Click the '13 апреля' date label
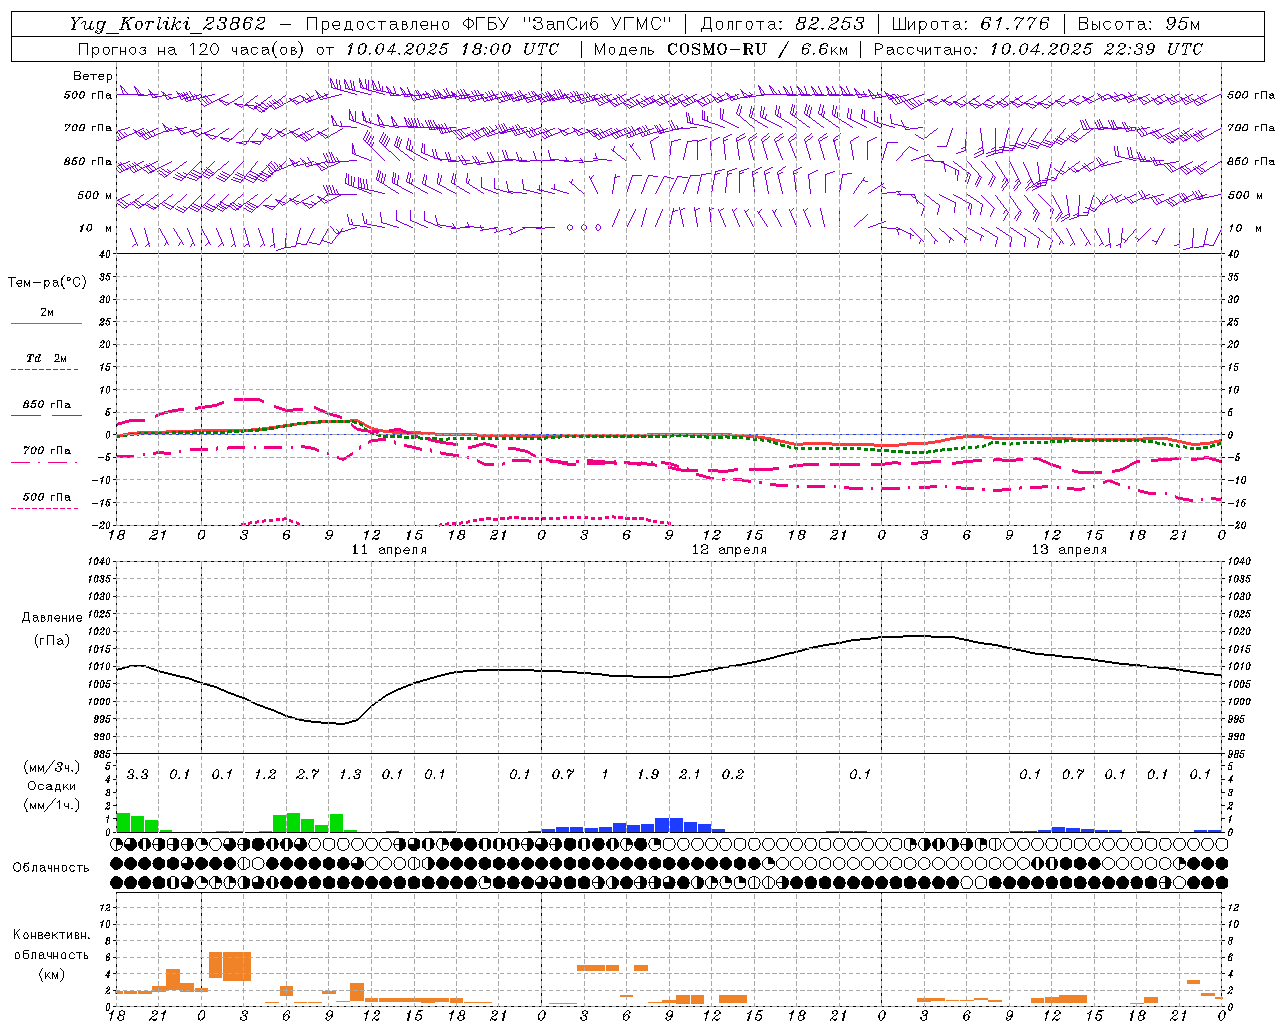Viewport: 1280px width, 1024px height. (x=1069, y=550)
